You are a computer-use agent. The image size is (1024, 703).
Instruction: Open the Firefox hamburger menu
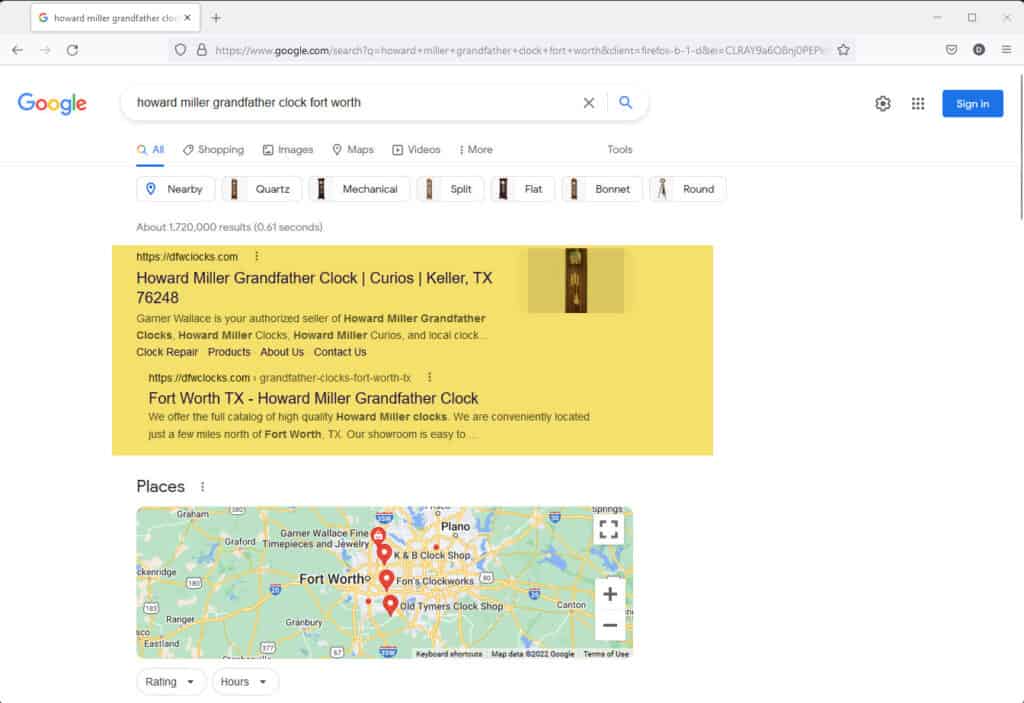click(x=1006, y=50)
